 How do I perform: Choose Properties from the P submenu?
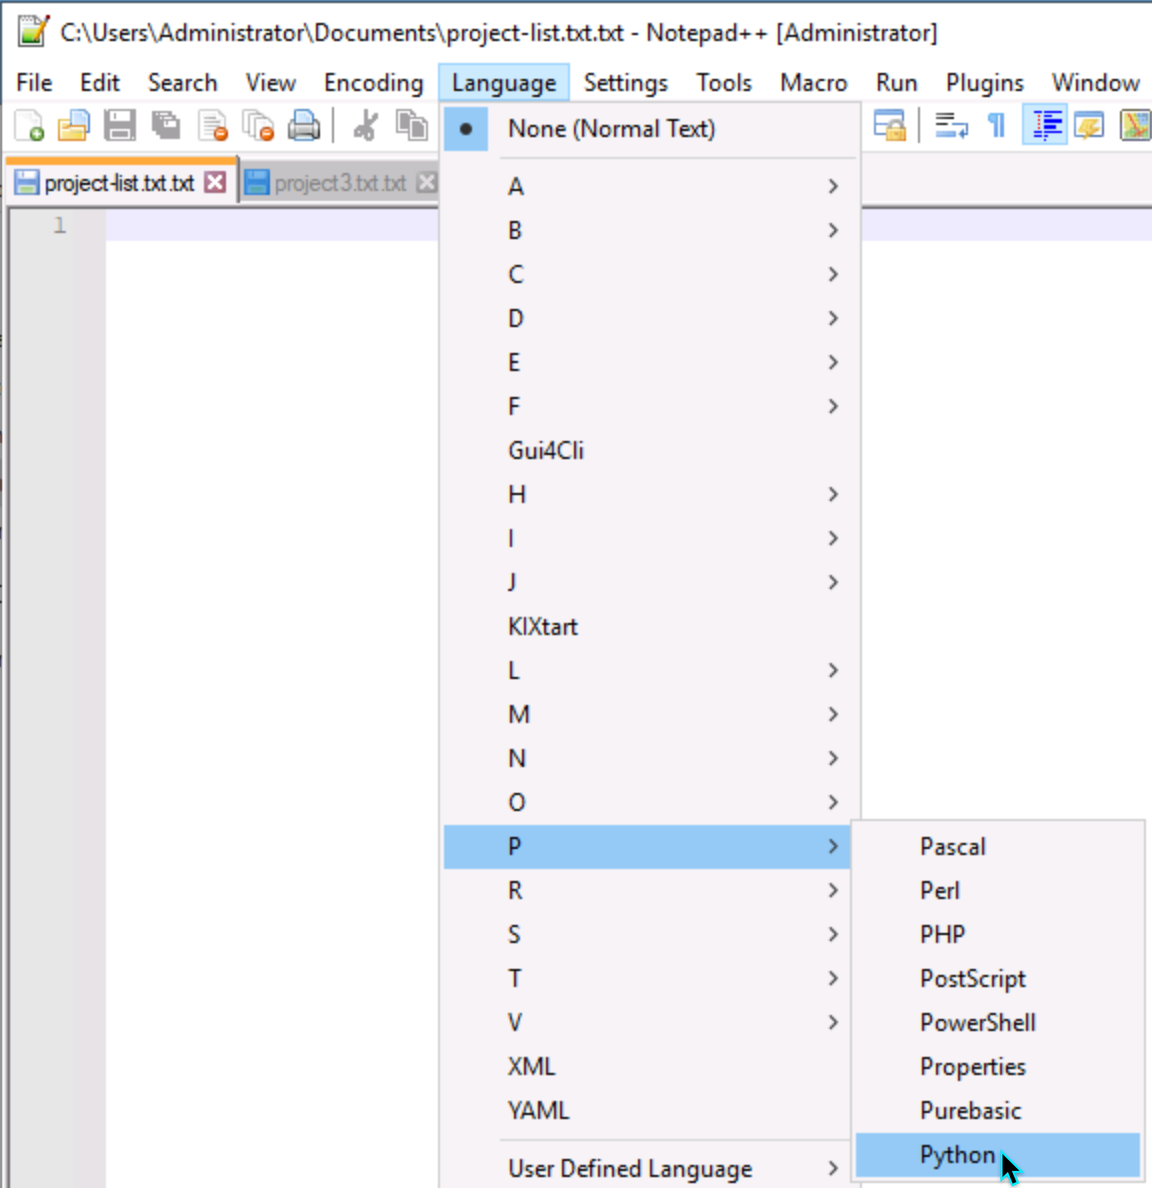click(998, 1067)
